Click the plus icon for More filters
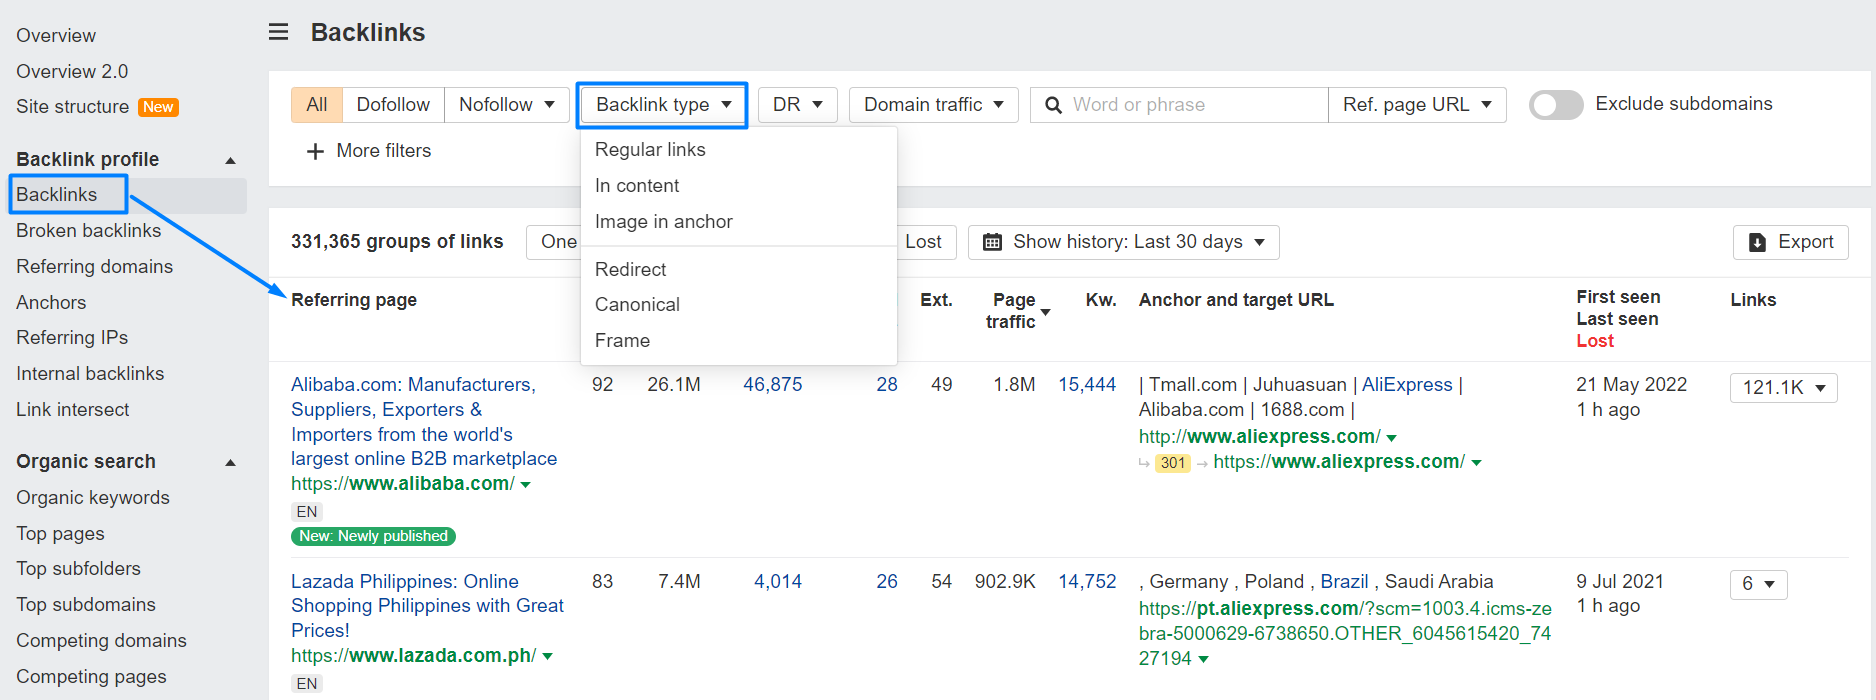 [315, 151]
